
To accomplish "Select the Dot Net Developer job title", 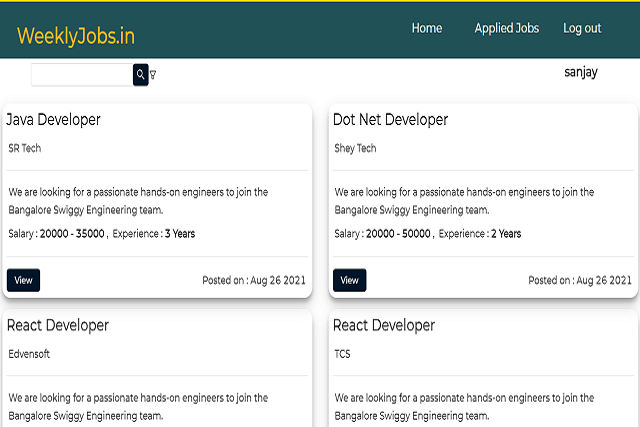I will [390, 120].
